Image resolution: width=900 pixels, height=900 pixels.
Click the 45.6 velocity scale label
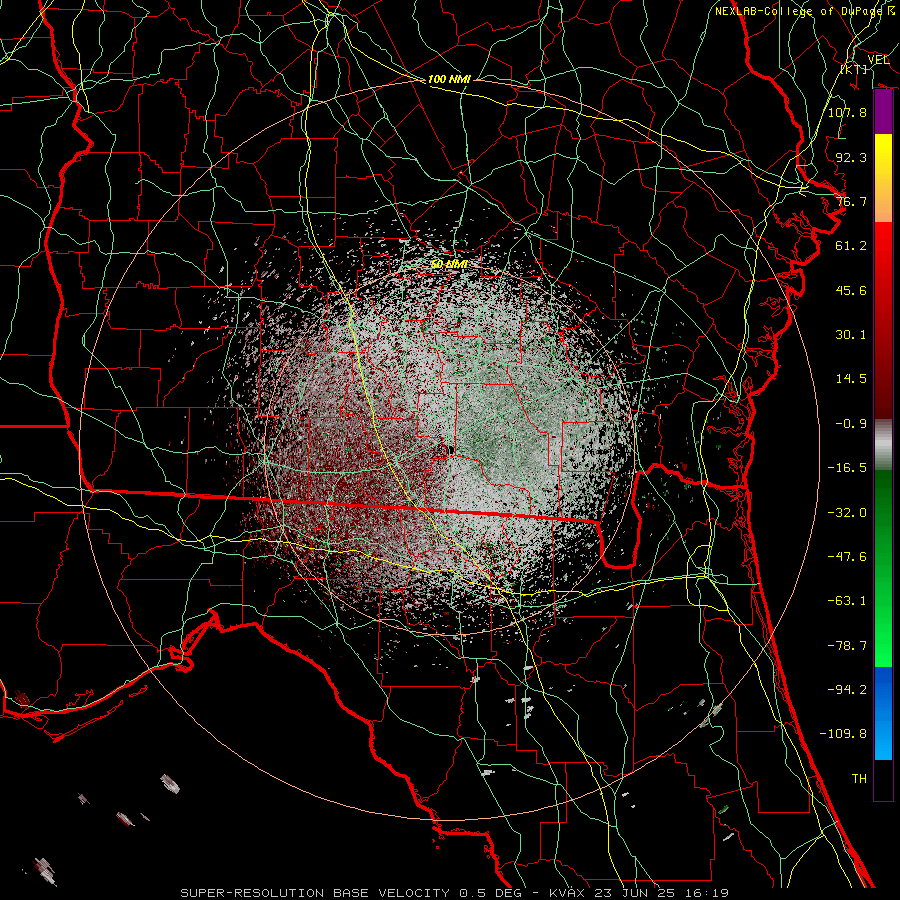pos(851,290)
